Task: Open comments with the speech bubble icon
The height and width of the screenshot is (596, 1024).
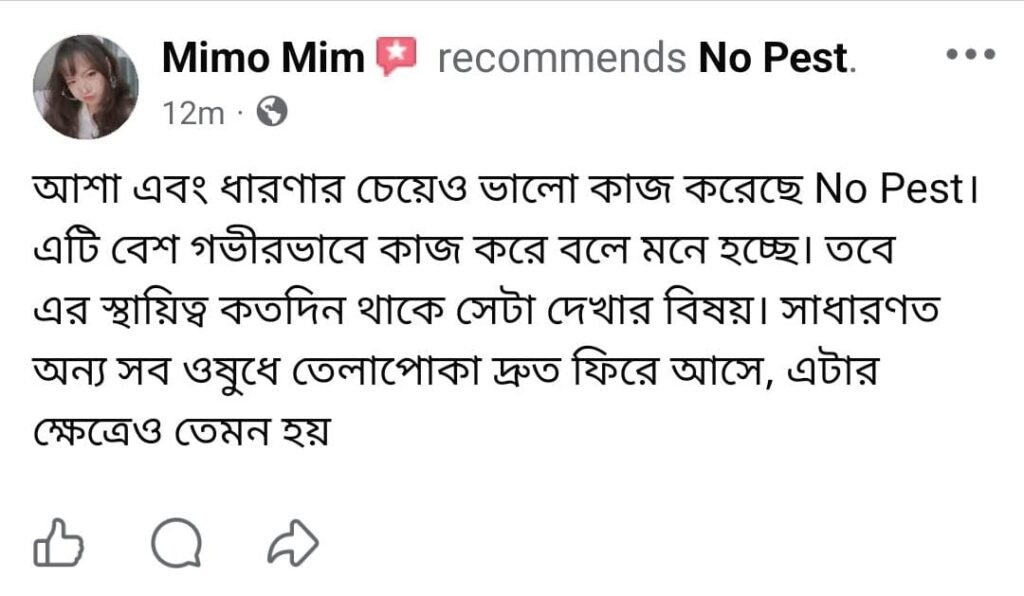Action: (x=177, y=544)
